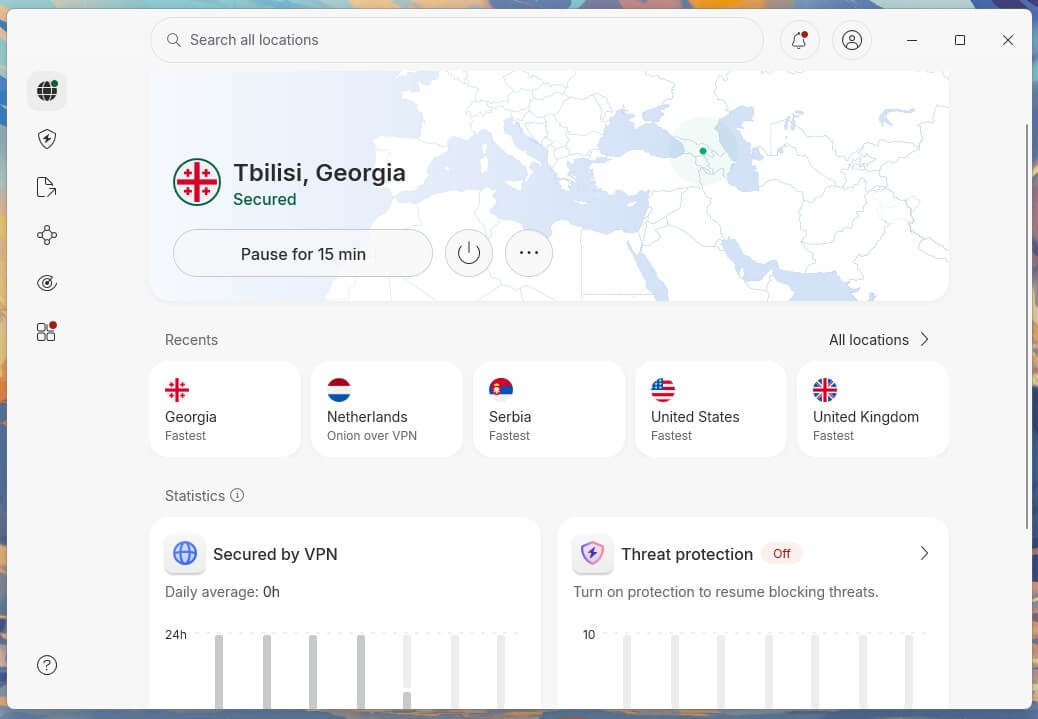Click the Threat protection Off badge
The width and height of the screenshot is (1038, 719).
point(782,553)
